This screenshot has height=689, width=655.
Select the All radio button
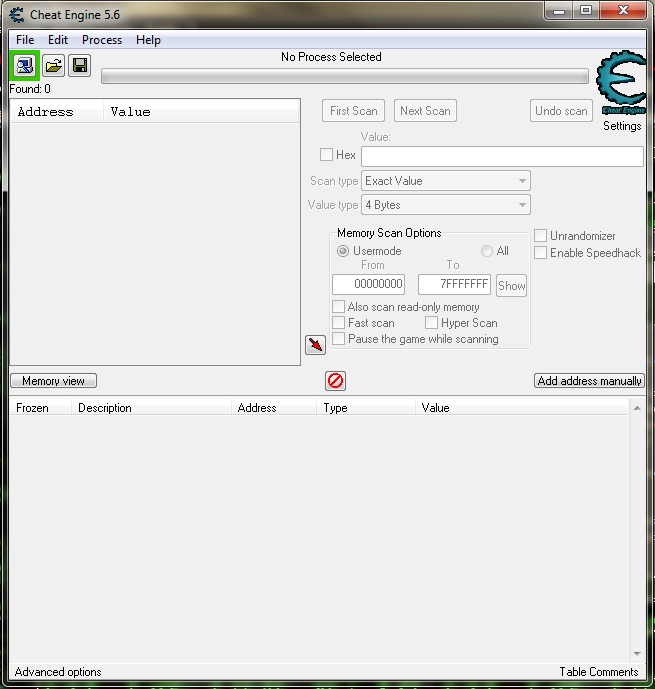coord(487,251)
